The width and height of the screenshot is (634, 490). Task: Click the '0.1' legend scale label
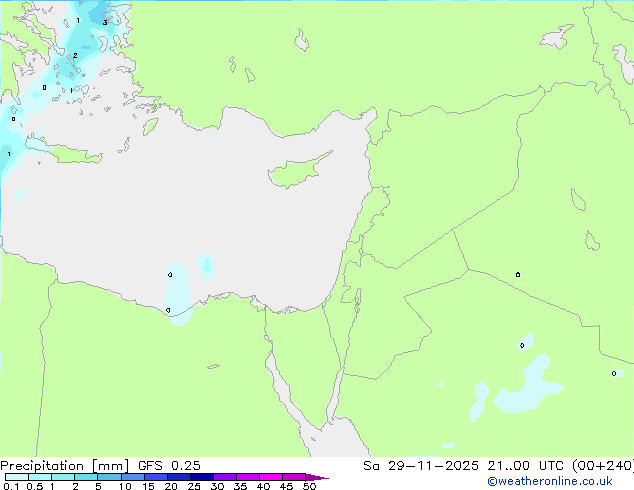[11, 486]
